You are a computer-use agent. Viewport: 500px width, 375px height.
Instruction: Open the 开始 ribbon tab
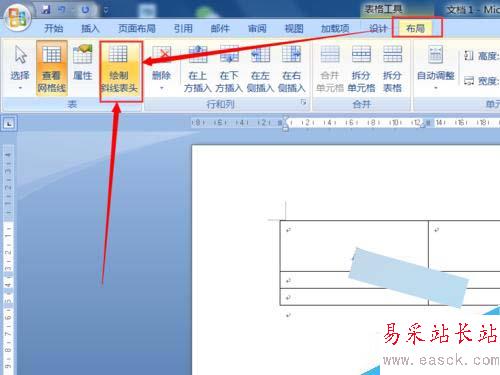coord(53,28)
